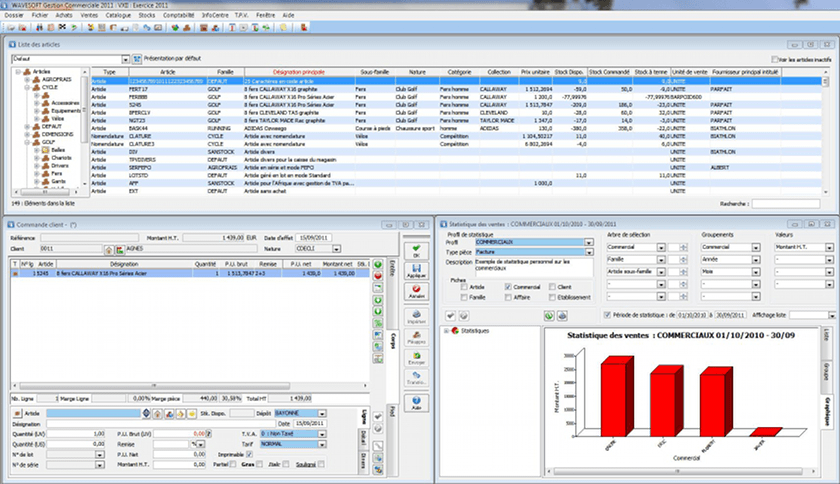
Task: Sort by Désignation principale column header
Action: pos(298,72)
